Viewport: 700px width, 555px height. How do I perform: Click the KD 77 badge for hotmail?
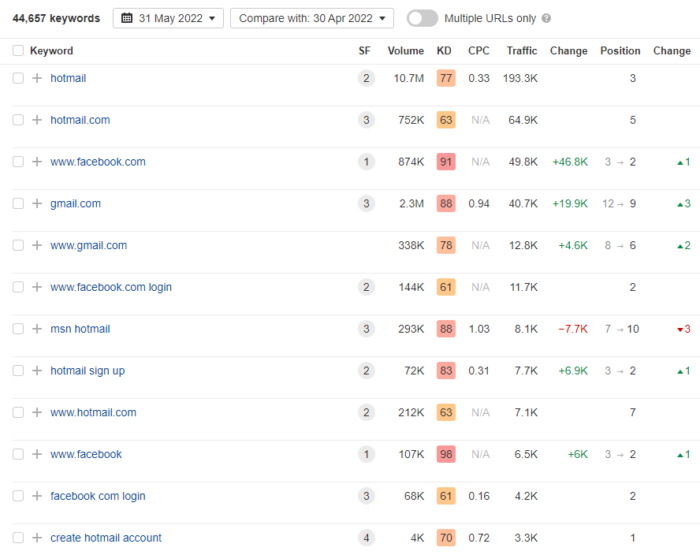tap(446, 78)
